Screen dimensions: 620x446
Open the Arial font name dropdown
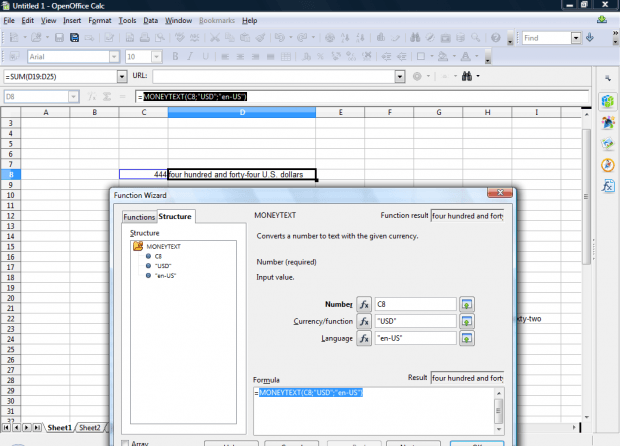click(x=114, y=57)
